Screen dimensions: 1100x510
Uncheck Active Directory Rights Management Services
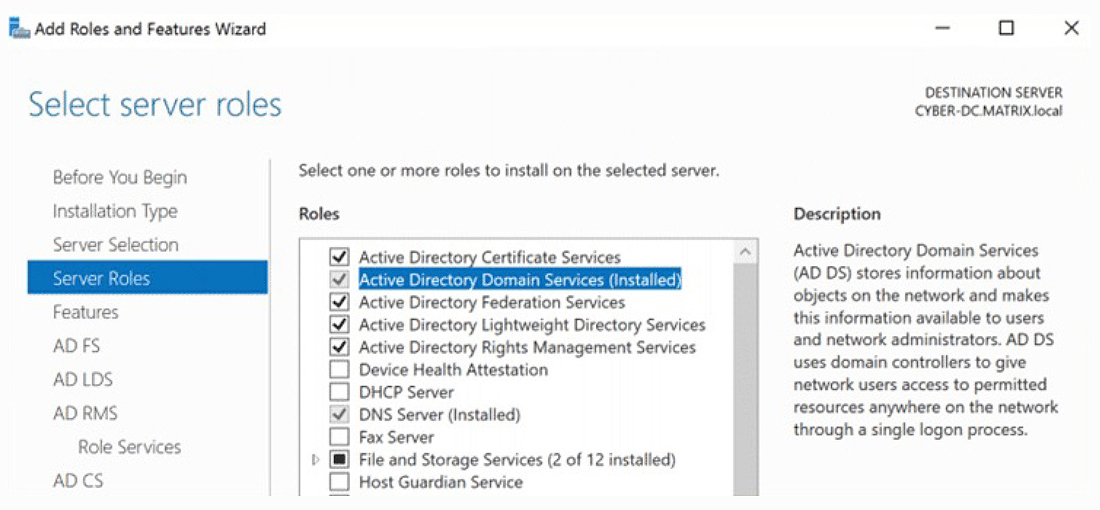click(340, 347)
